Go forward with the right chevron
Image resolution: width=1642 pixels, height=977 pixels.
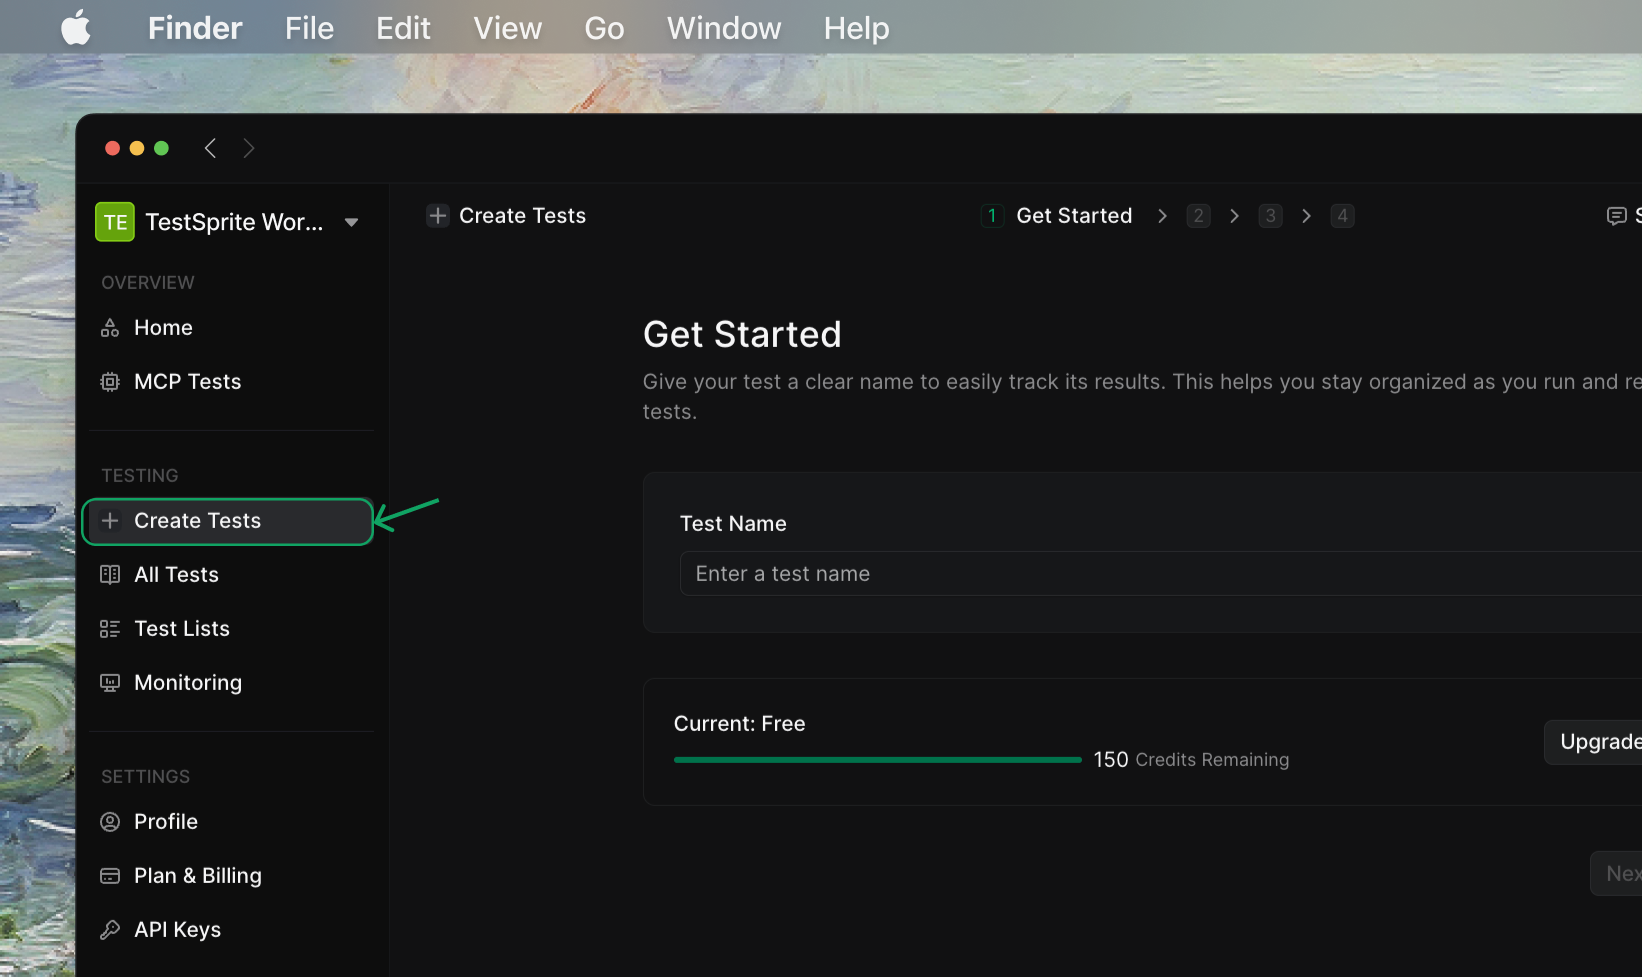(249, 148)
